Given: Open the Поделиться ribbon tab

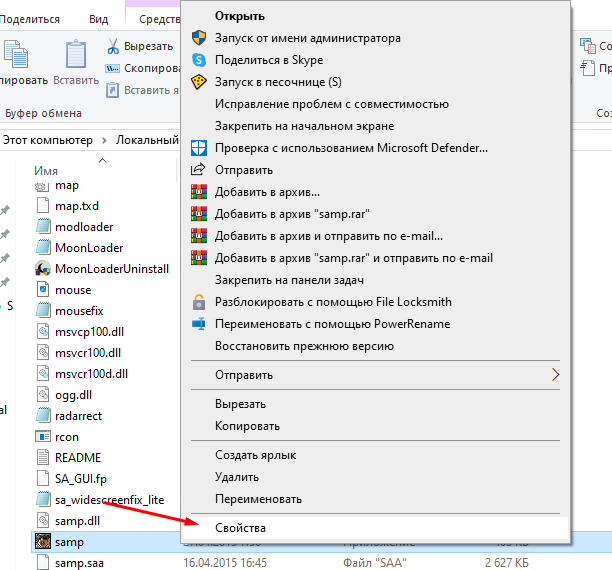Looking at the screenshot, I should tap(30, 19).
